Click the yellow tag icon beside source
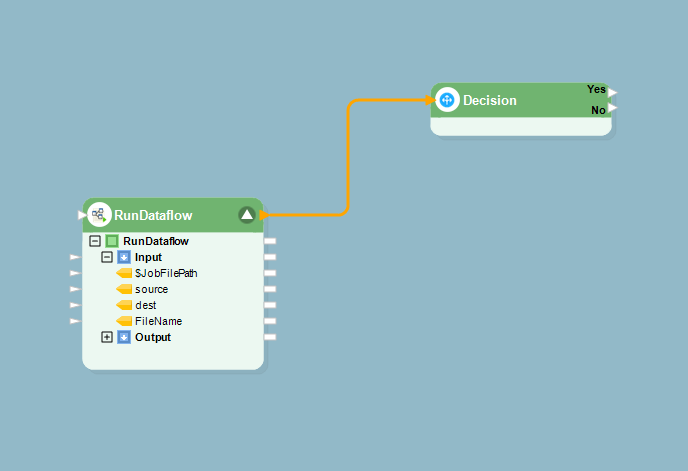 coord(124,289)
